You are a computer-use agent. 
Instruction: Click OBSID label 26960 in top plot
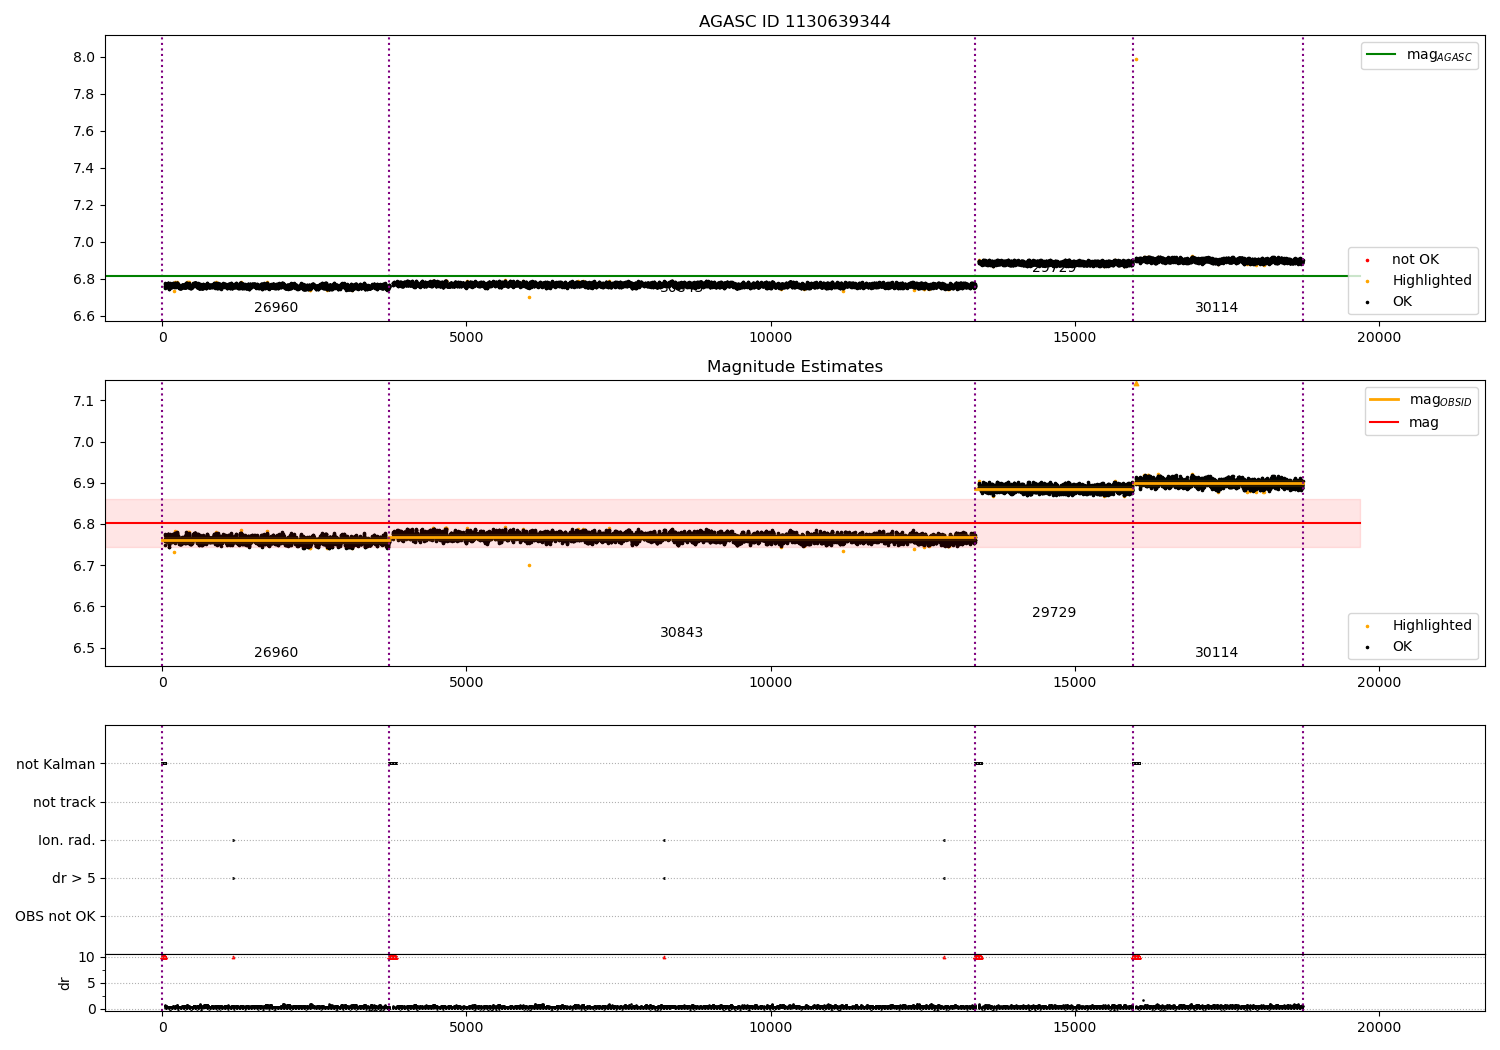point(276,308)
